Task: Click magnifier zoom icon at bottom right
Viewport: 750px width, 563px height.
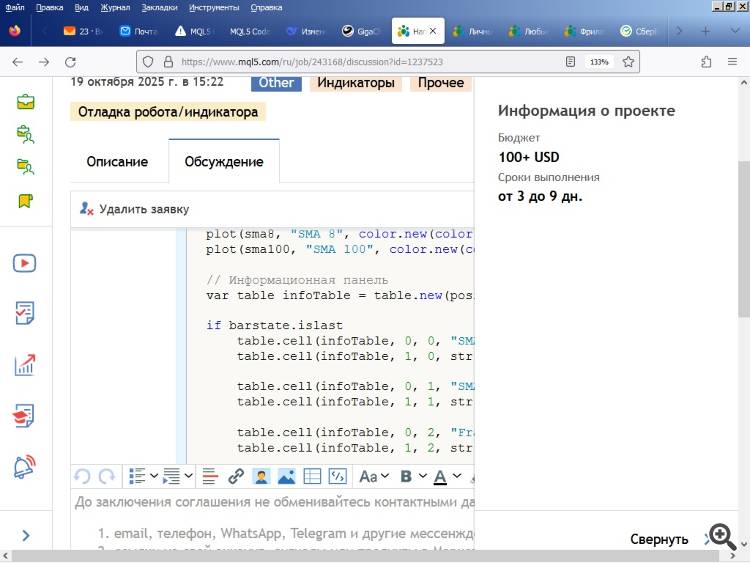Action: coord(722,537)
